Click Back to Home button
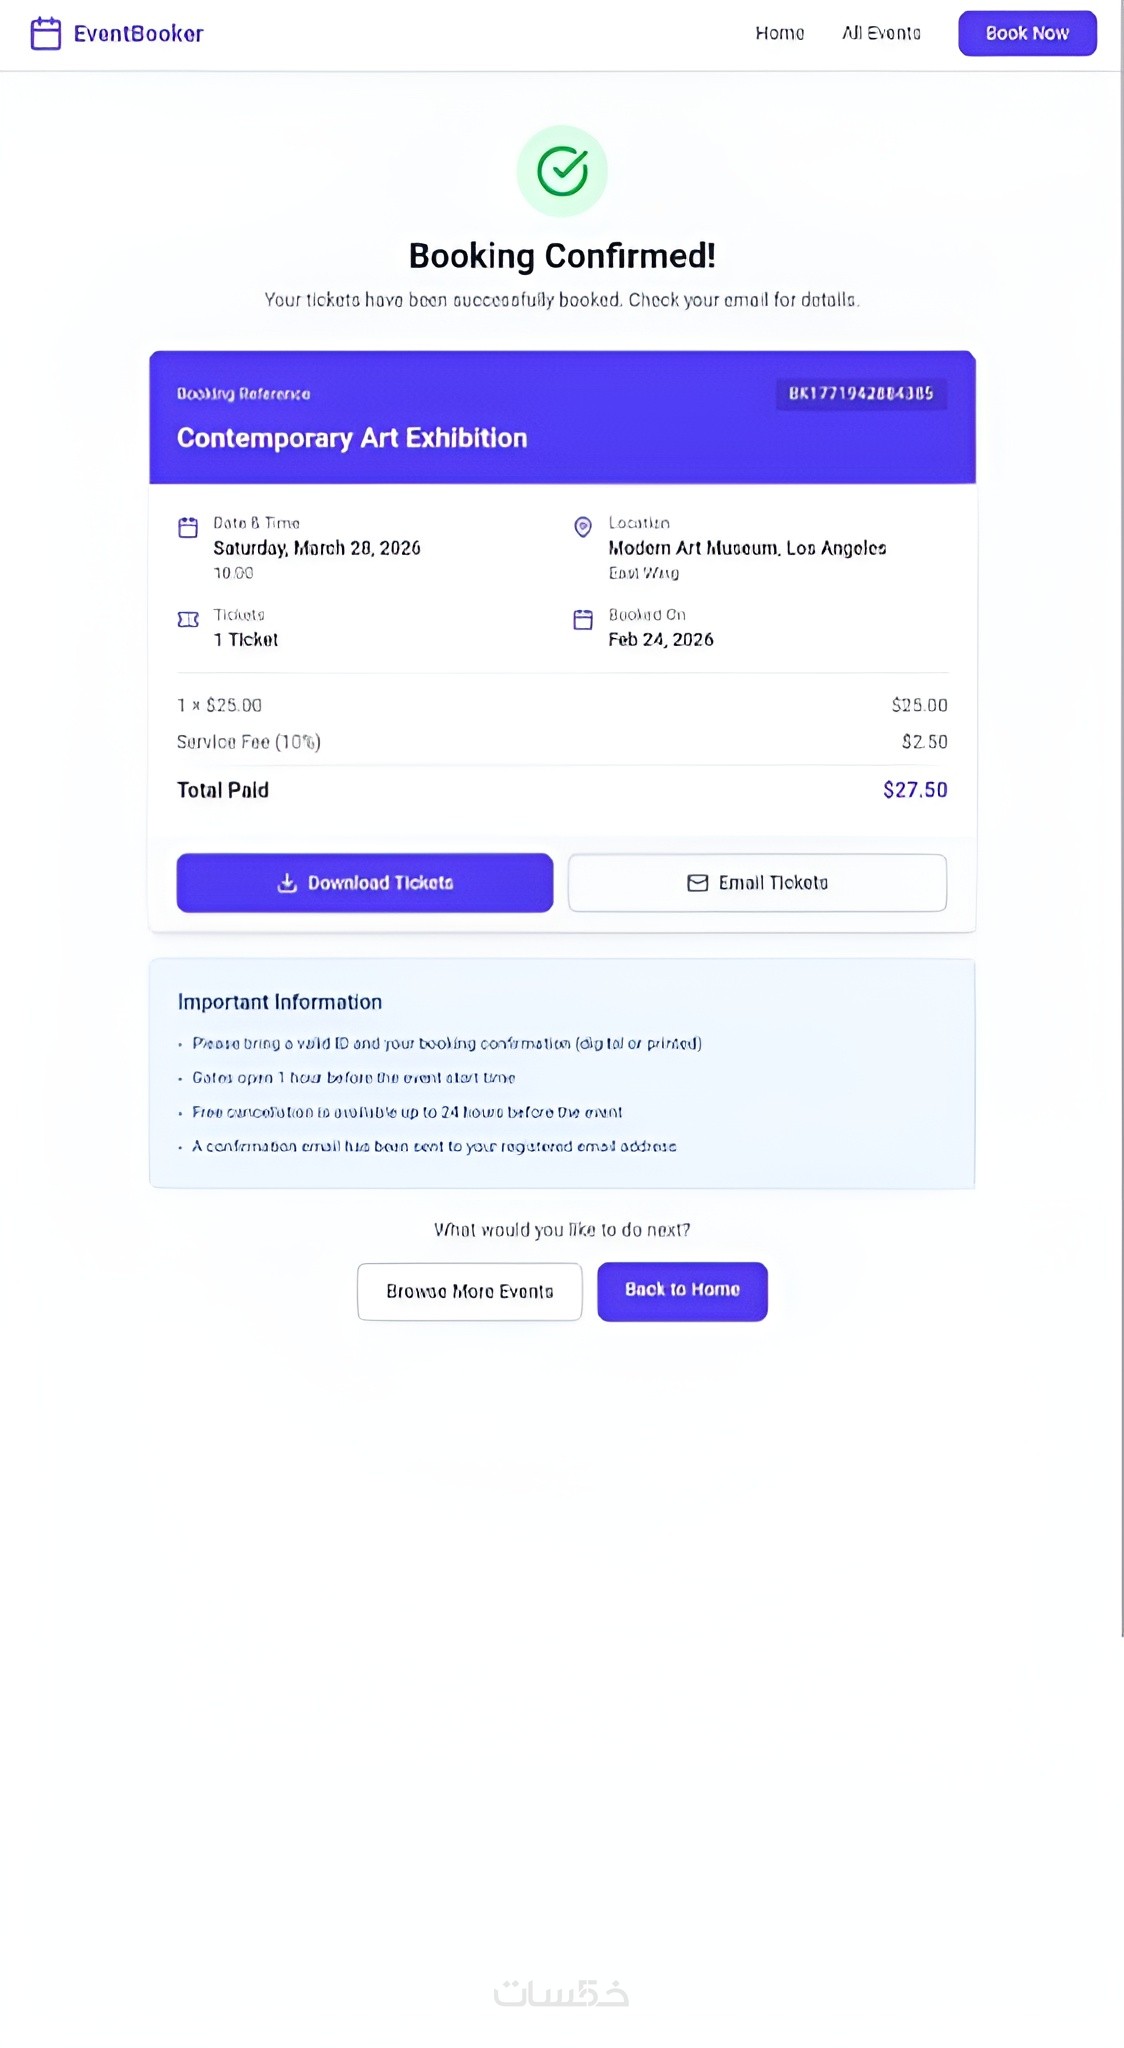Screen dimensions: 1124x2048 (x=682, y=1291)
